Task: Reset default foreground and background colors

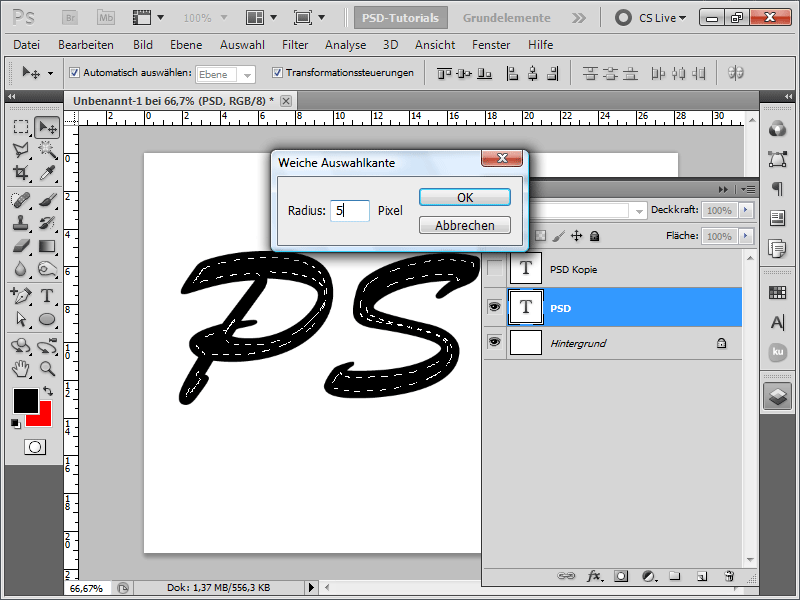Action: pos(16,423)
